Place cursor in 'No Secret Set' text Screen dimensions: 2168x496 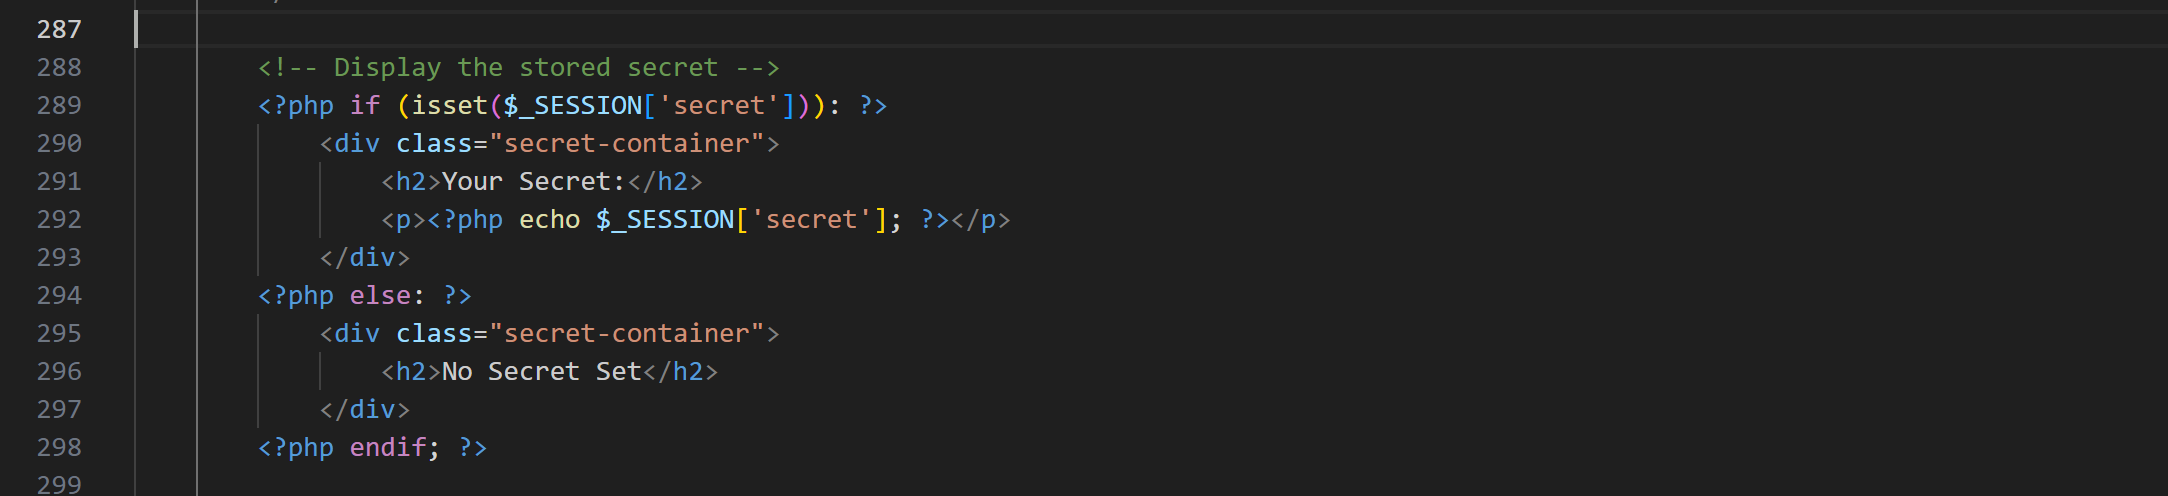pos(541,371)
